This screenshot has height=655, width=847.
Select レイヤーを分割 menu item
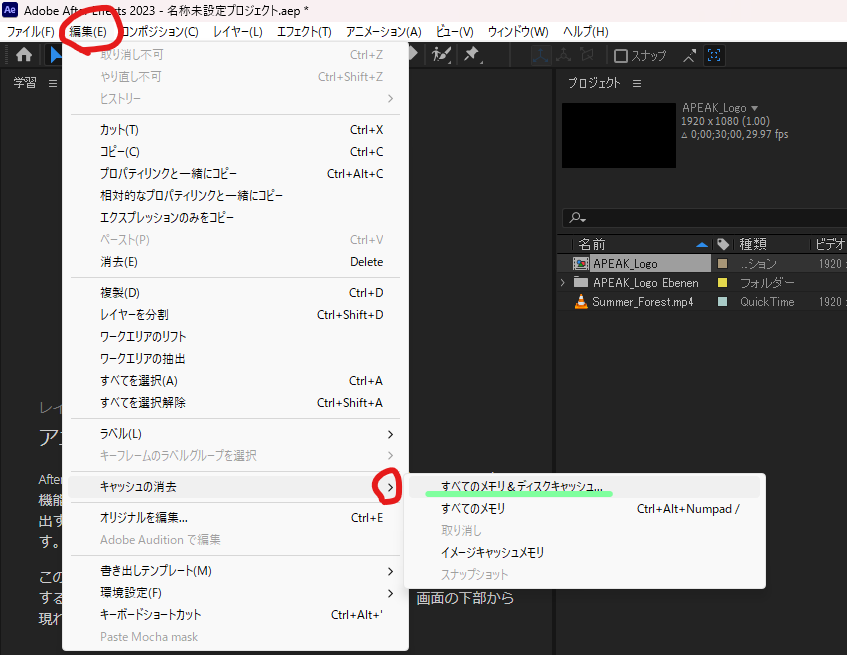pyautogui.click(x=236, y=315)
